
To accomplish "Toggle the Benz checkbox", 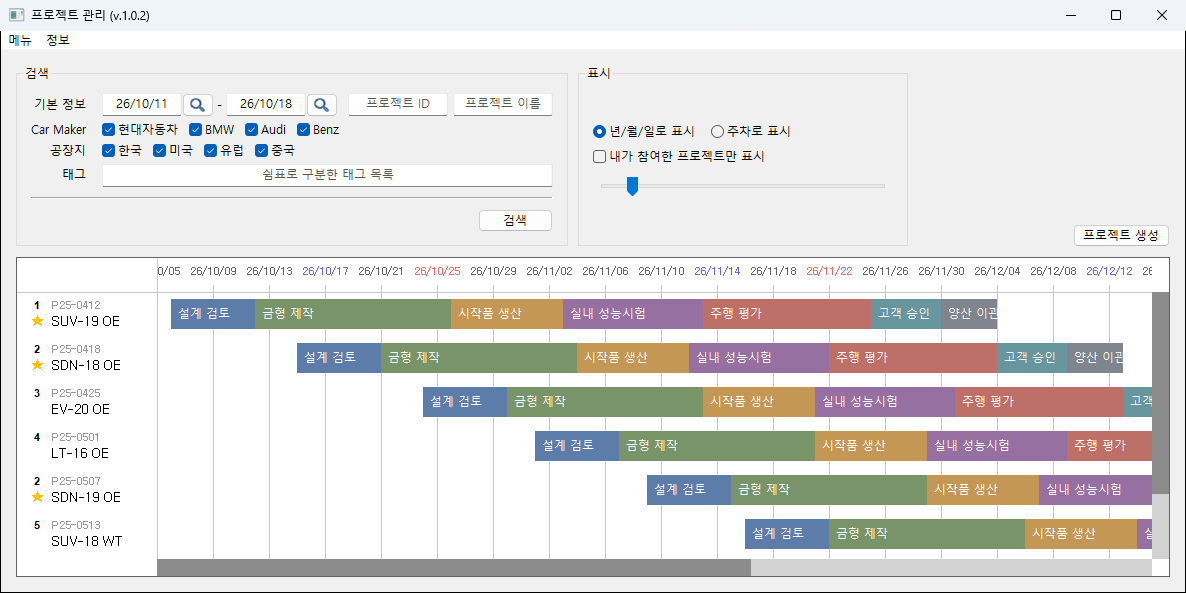I will [303, 129].
